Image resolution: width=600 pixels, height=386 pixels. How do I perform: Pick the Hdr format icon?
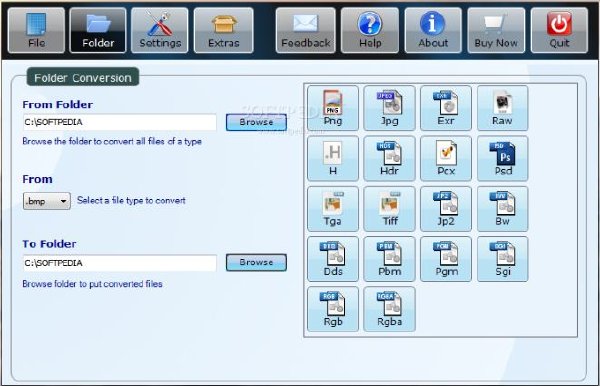click(x=389, y=158)
